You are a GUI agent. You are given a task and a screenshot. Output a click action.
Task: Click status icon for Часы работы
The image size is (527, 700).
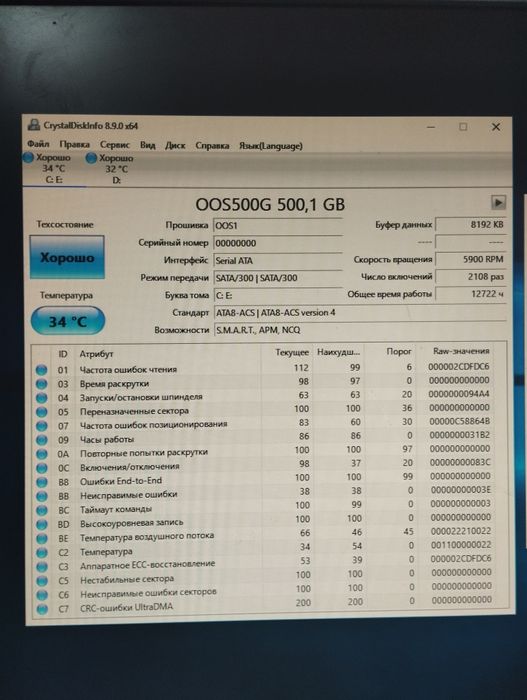coord(42,440)
